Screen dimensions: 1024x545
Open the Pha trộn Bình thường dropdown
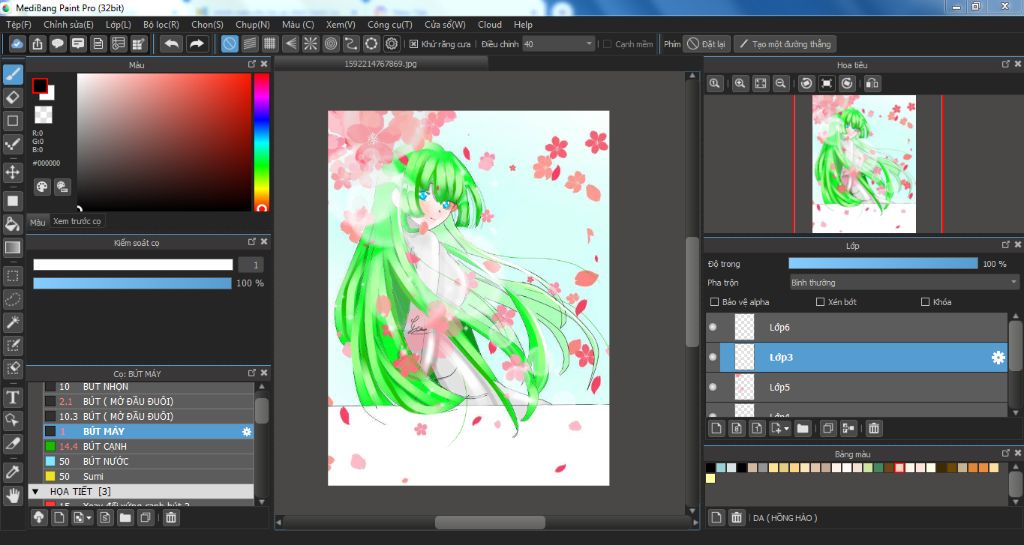[x=904, y=283]
